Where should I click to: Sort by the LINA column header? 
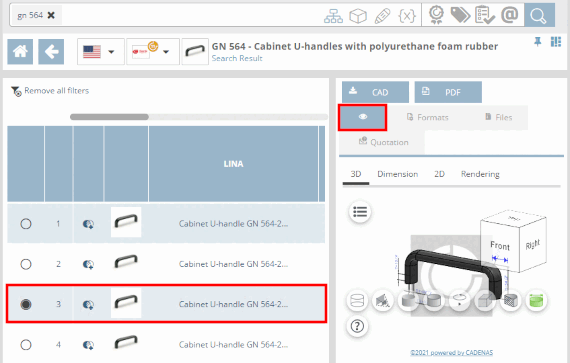(x=233, y=164)
